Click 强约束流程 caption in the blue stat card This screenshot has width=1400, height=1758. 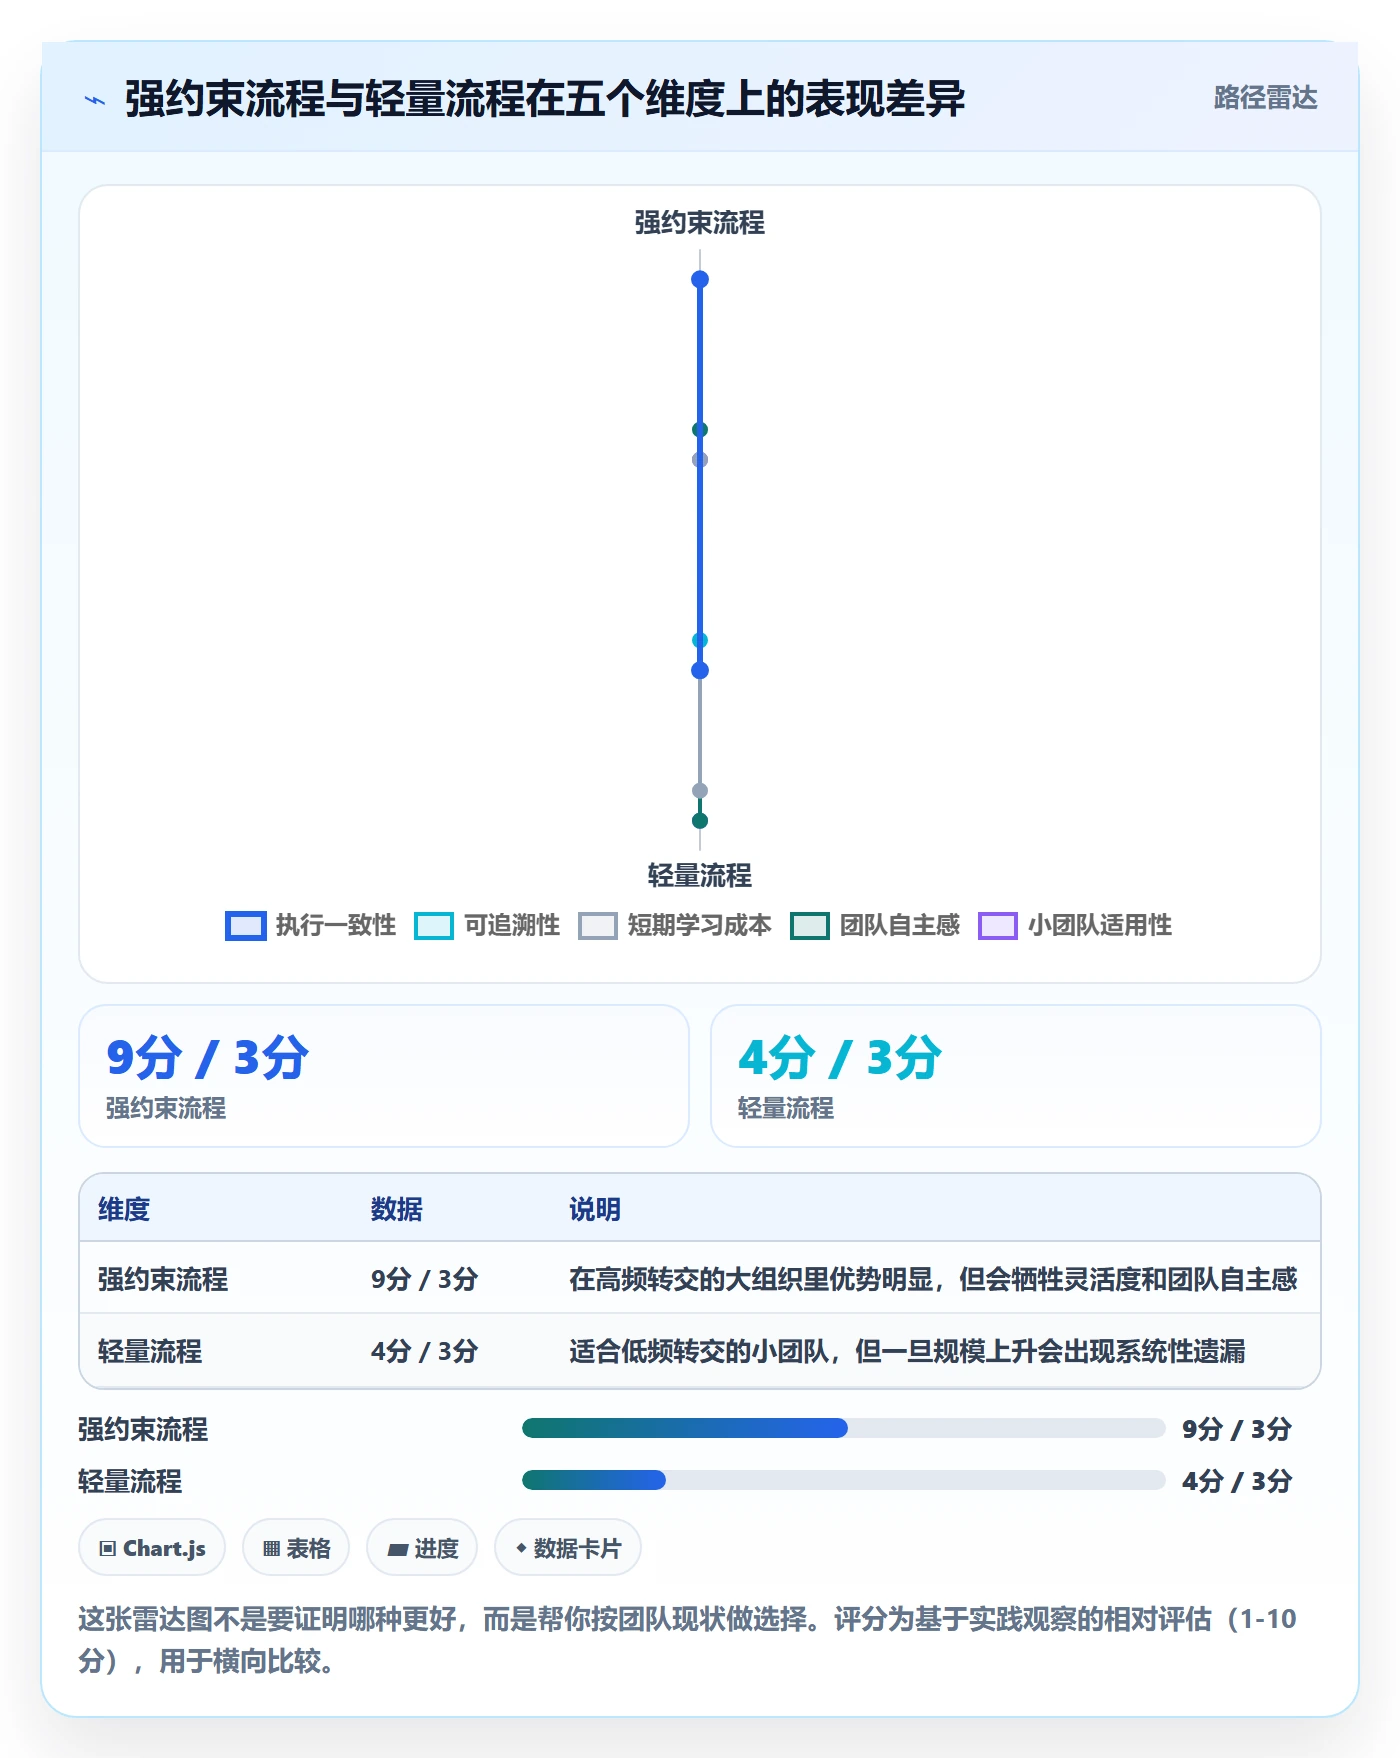pyautogui.click(x=166, y=1108)
